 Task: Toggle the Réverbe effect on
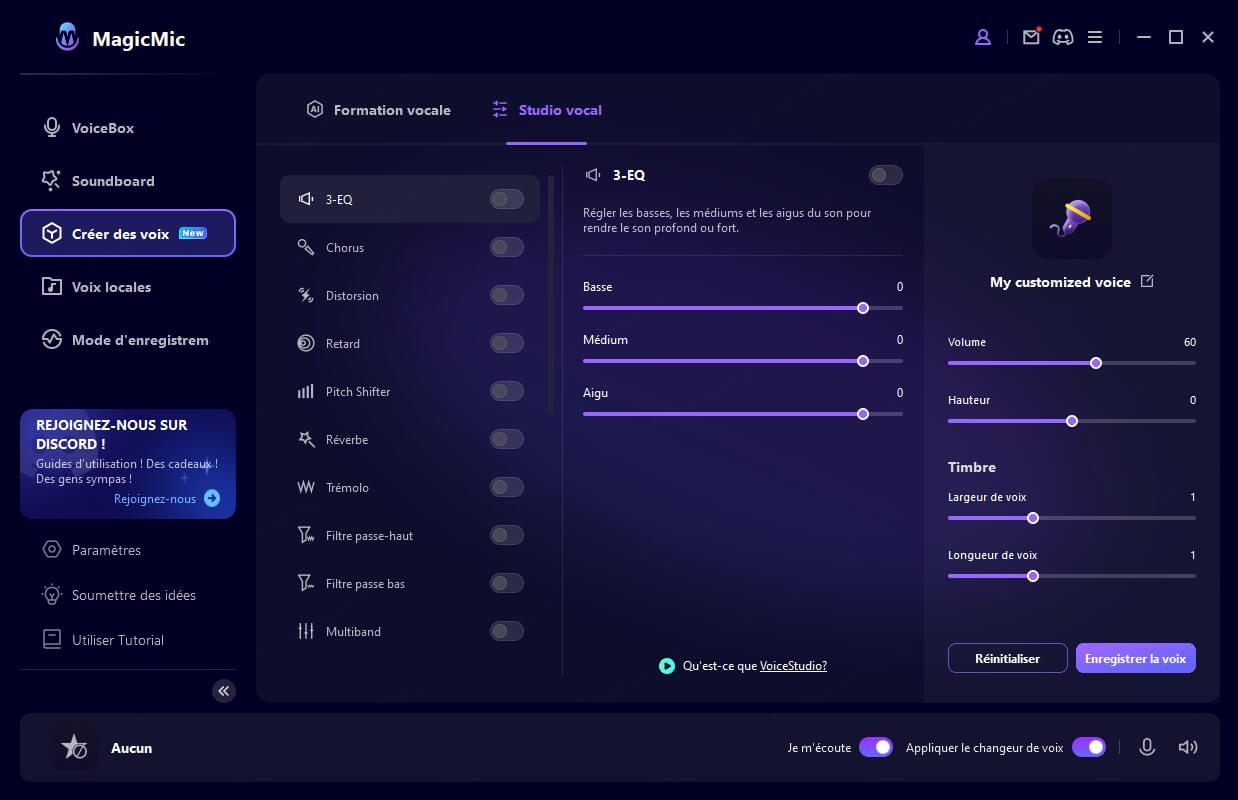tap(506, 439)
